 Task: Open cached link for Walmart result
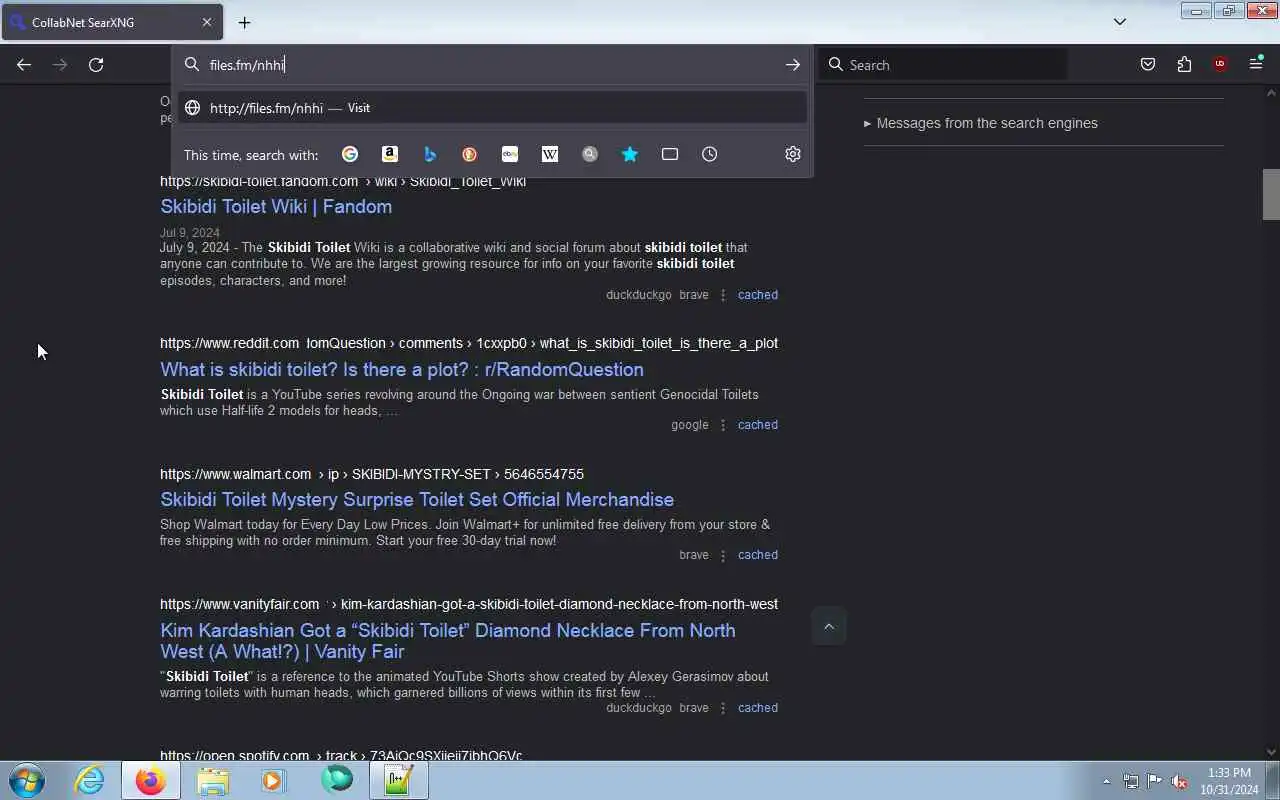point(758,555)
